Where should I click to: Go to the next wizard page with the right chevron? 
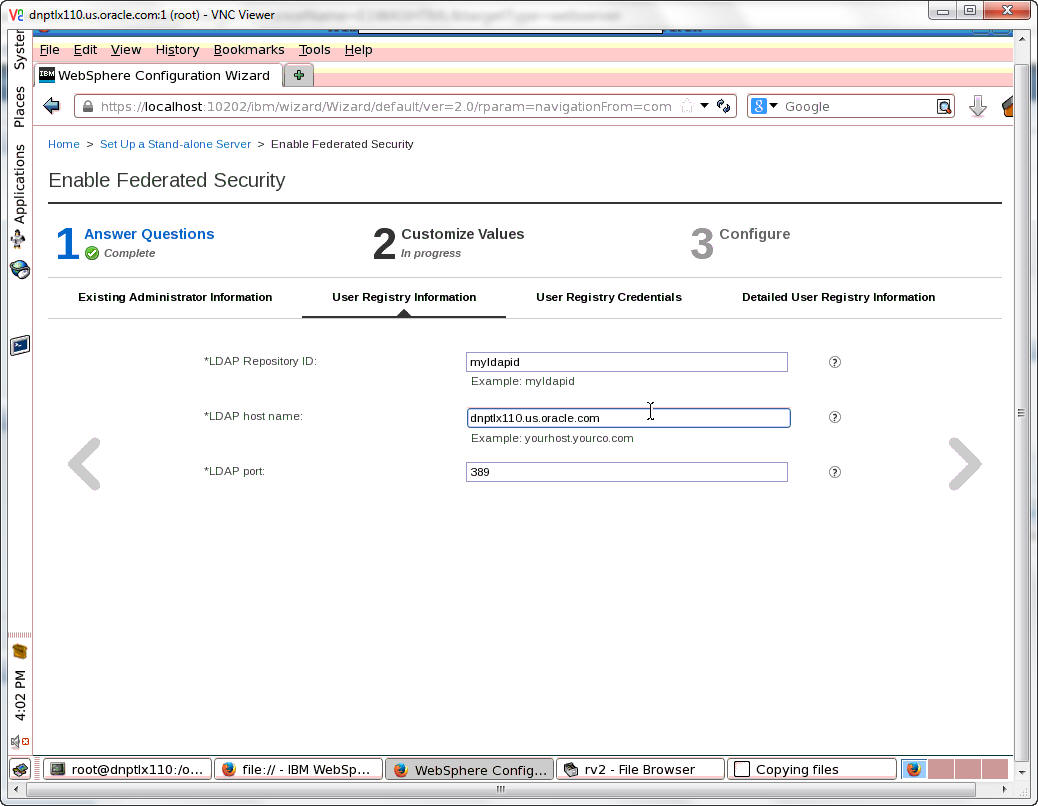[965, 464]
